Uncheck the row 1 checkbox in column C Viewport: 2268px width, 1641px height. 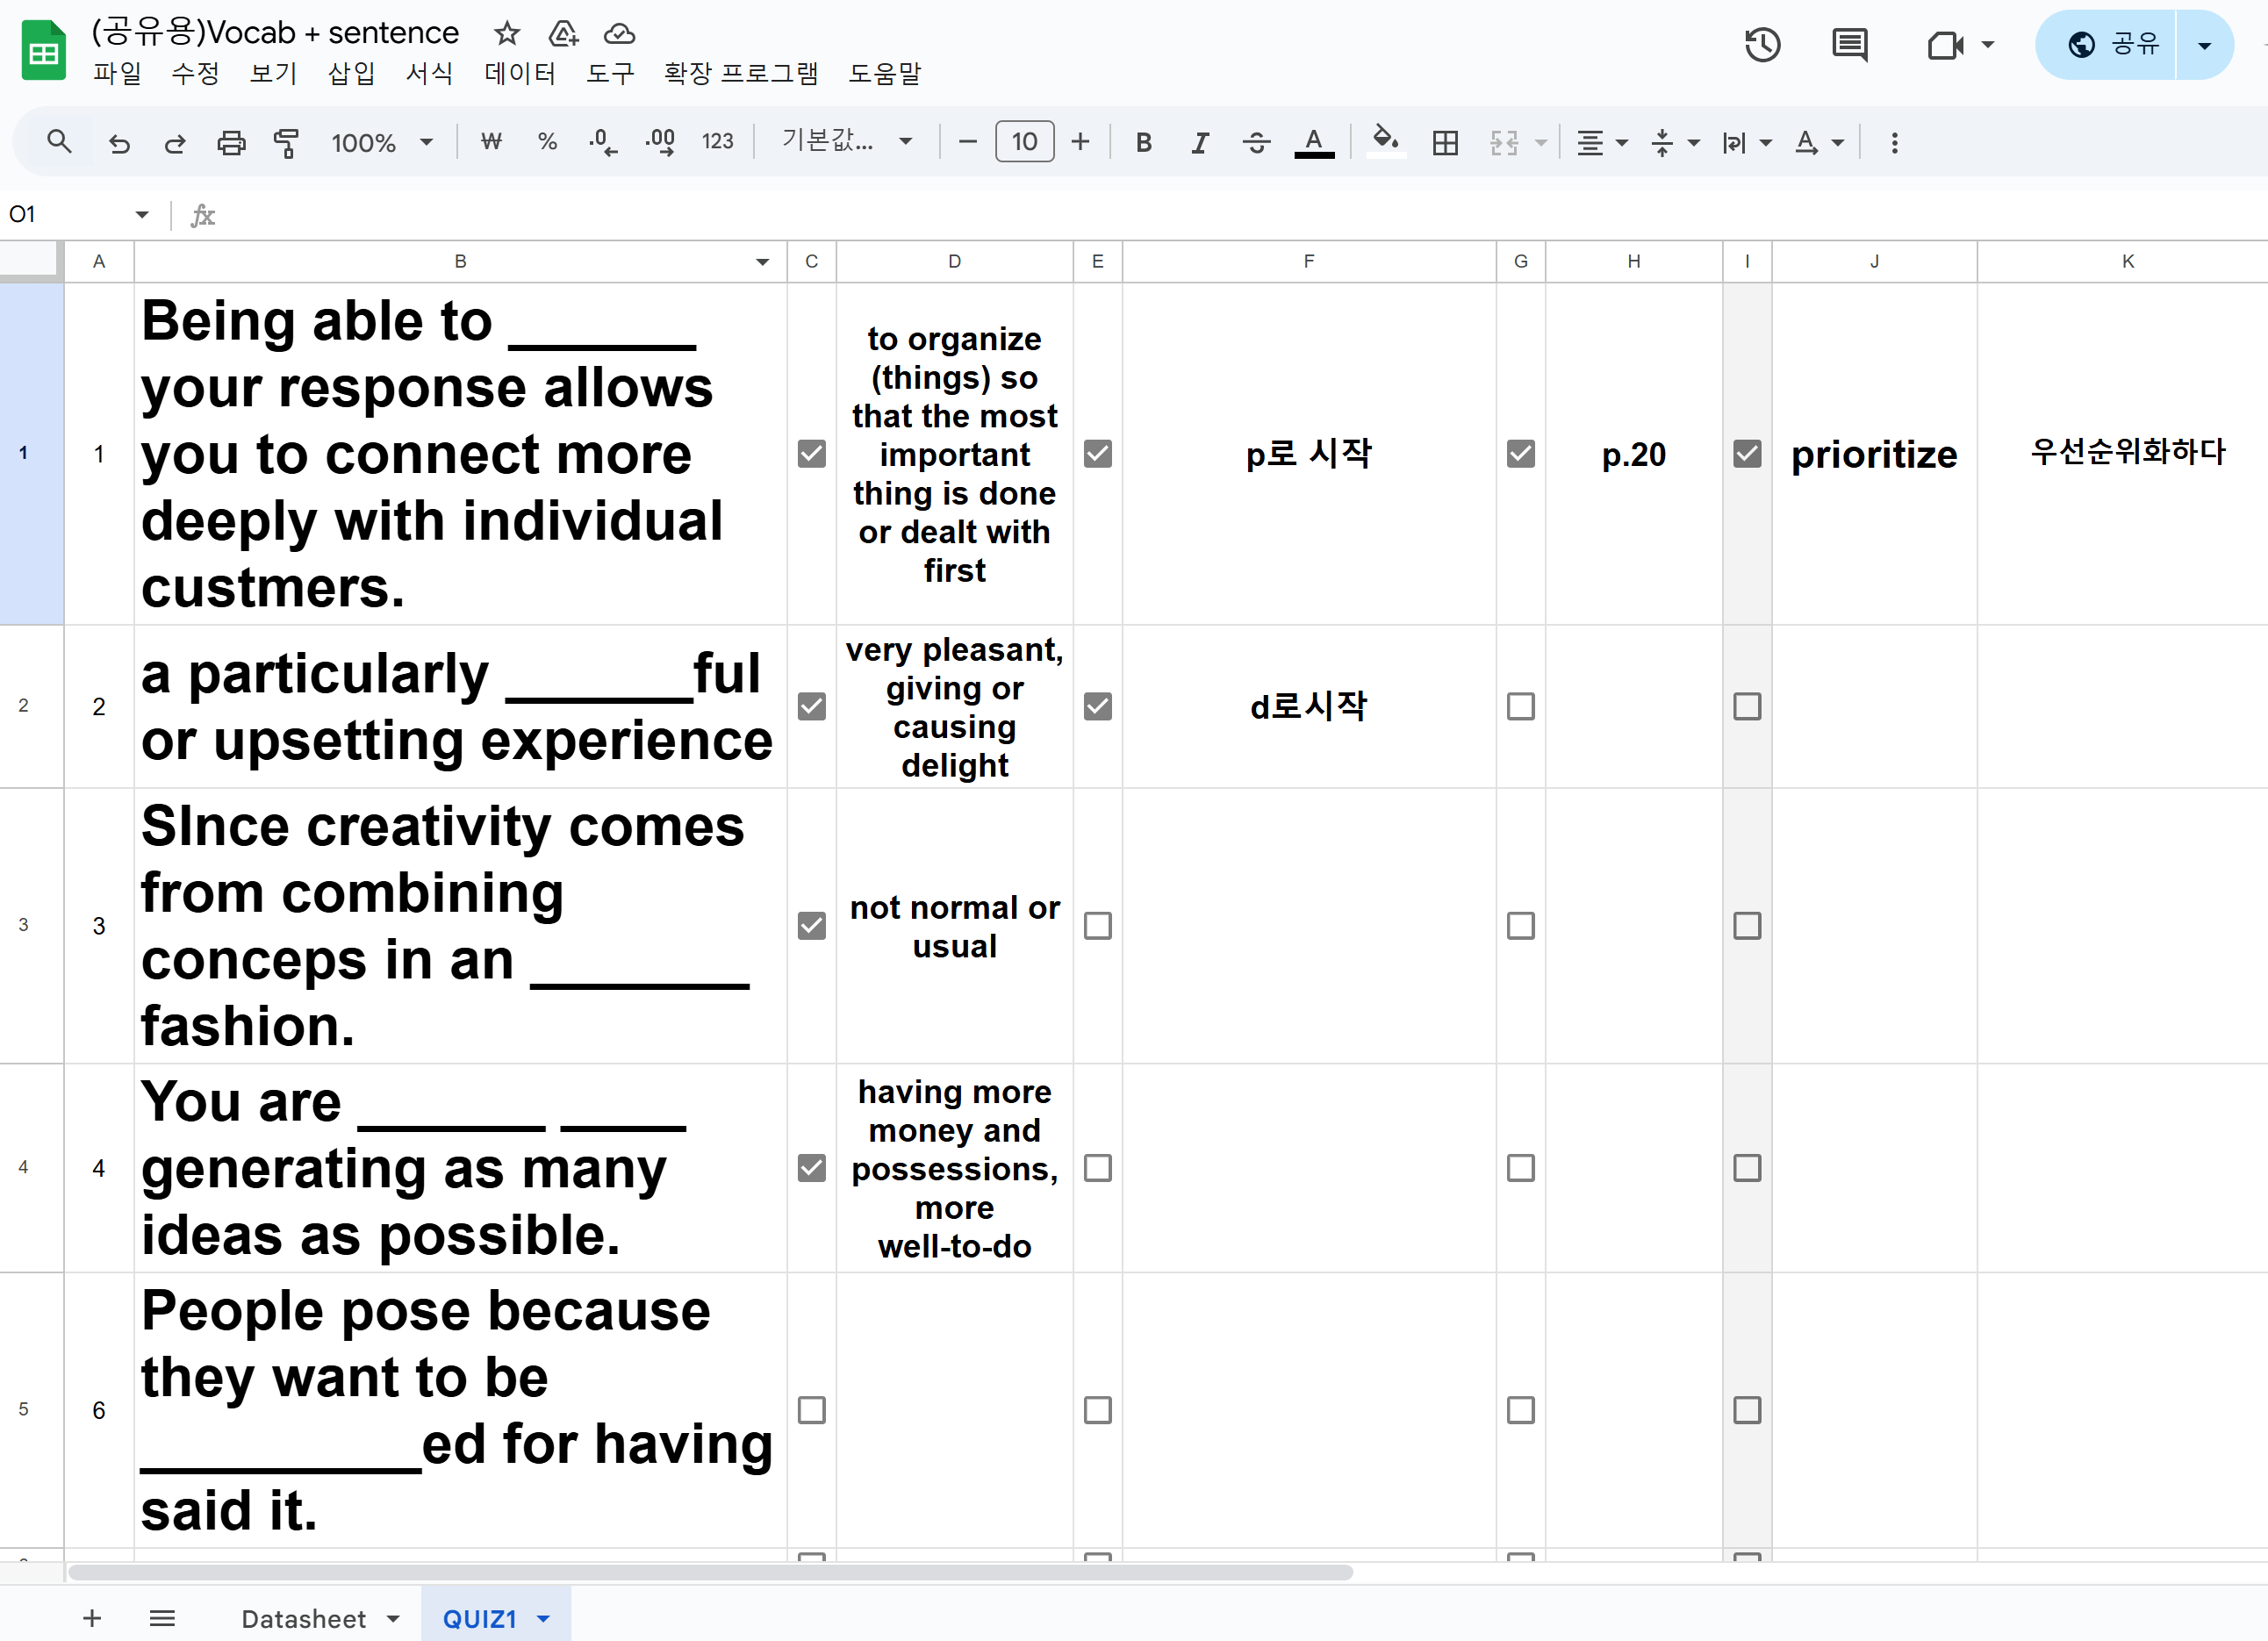point(811,454)
